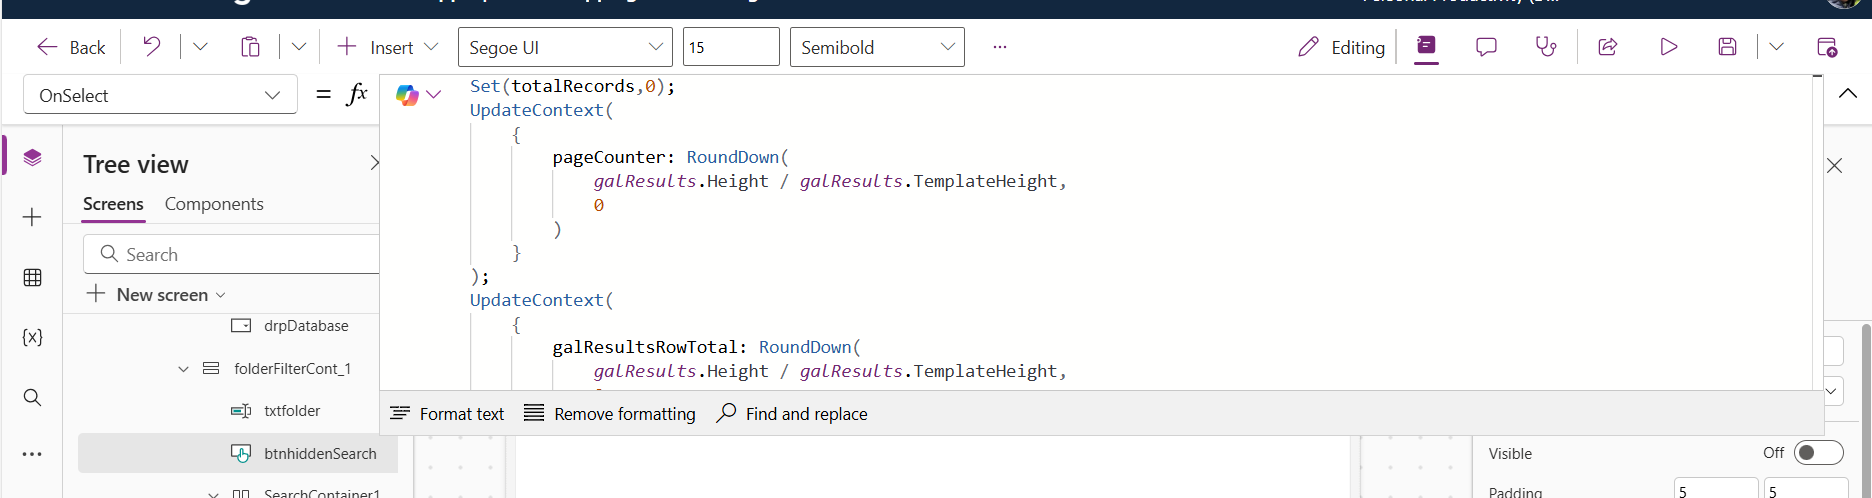Select the Screens tab
The height and width of the screenshot is (498, 1872).
coord(113,204)
